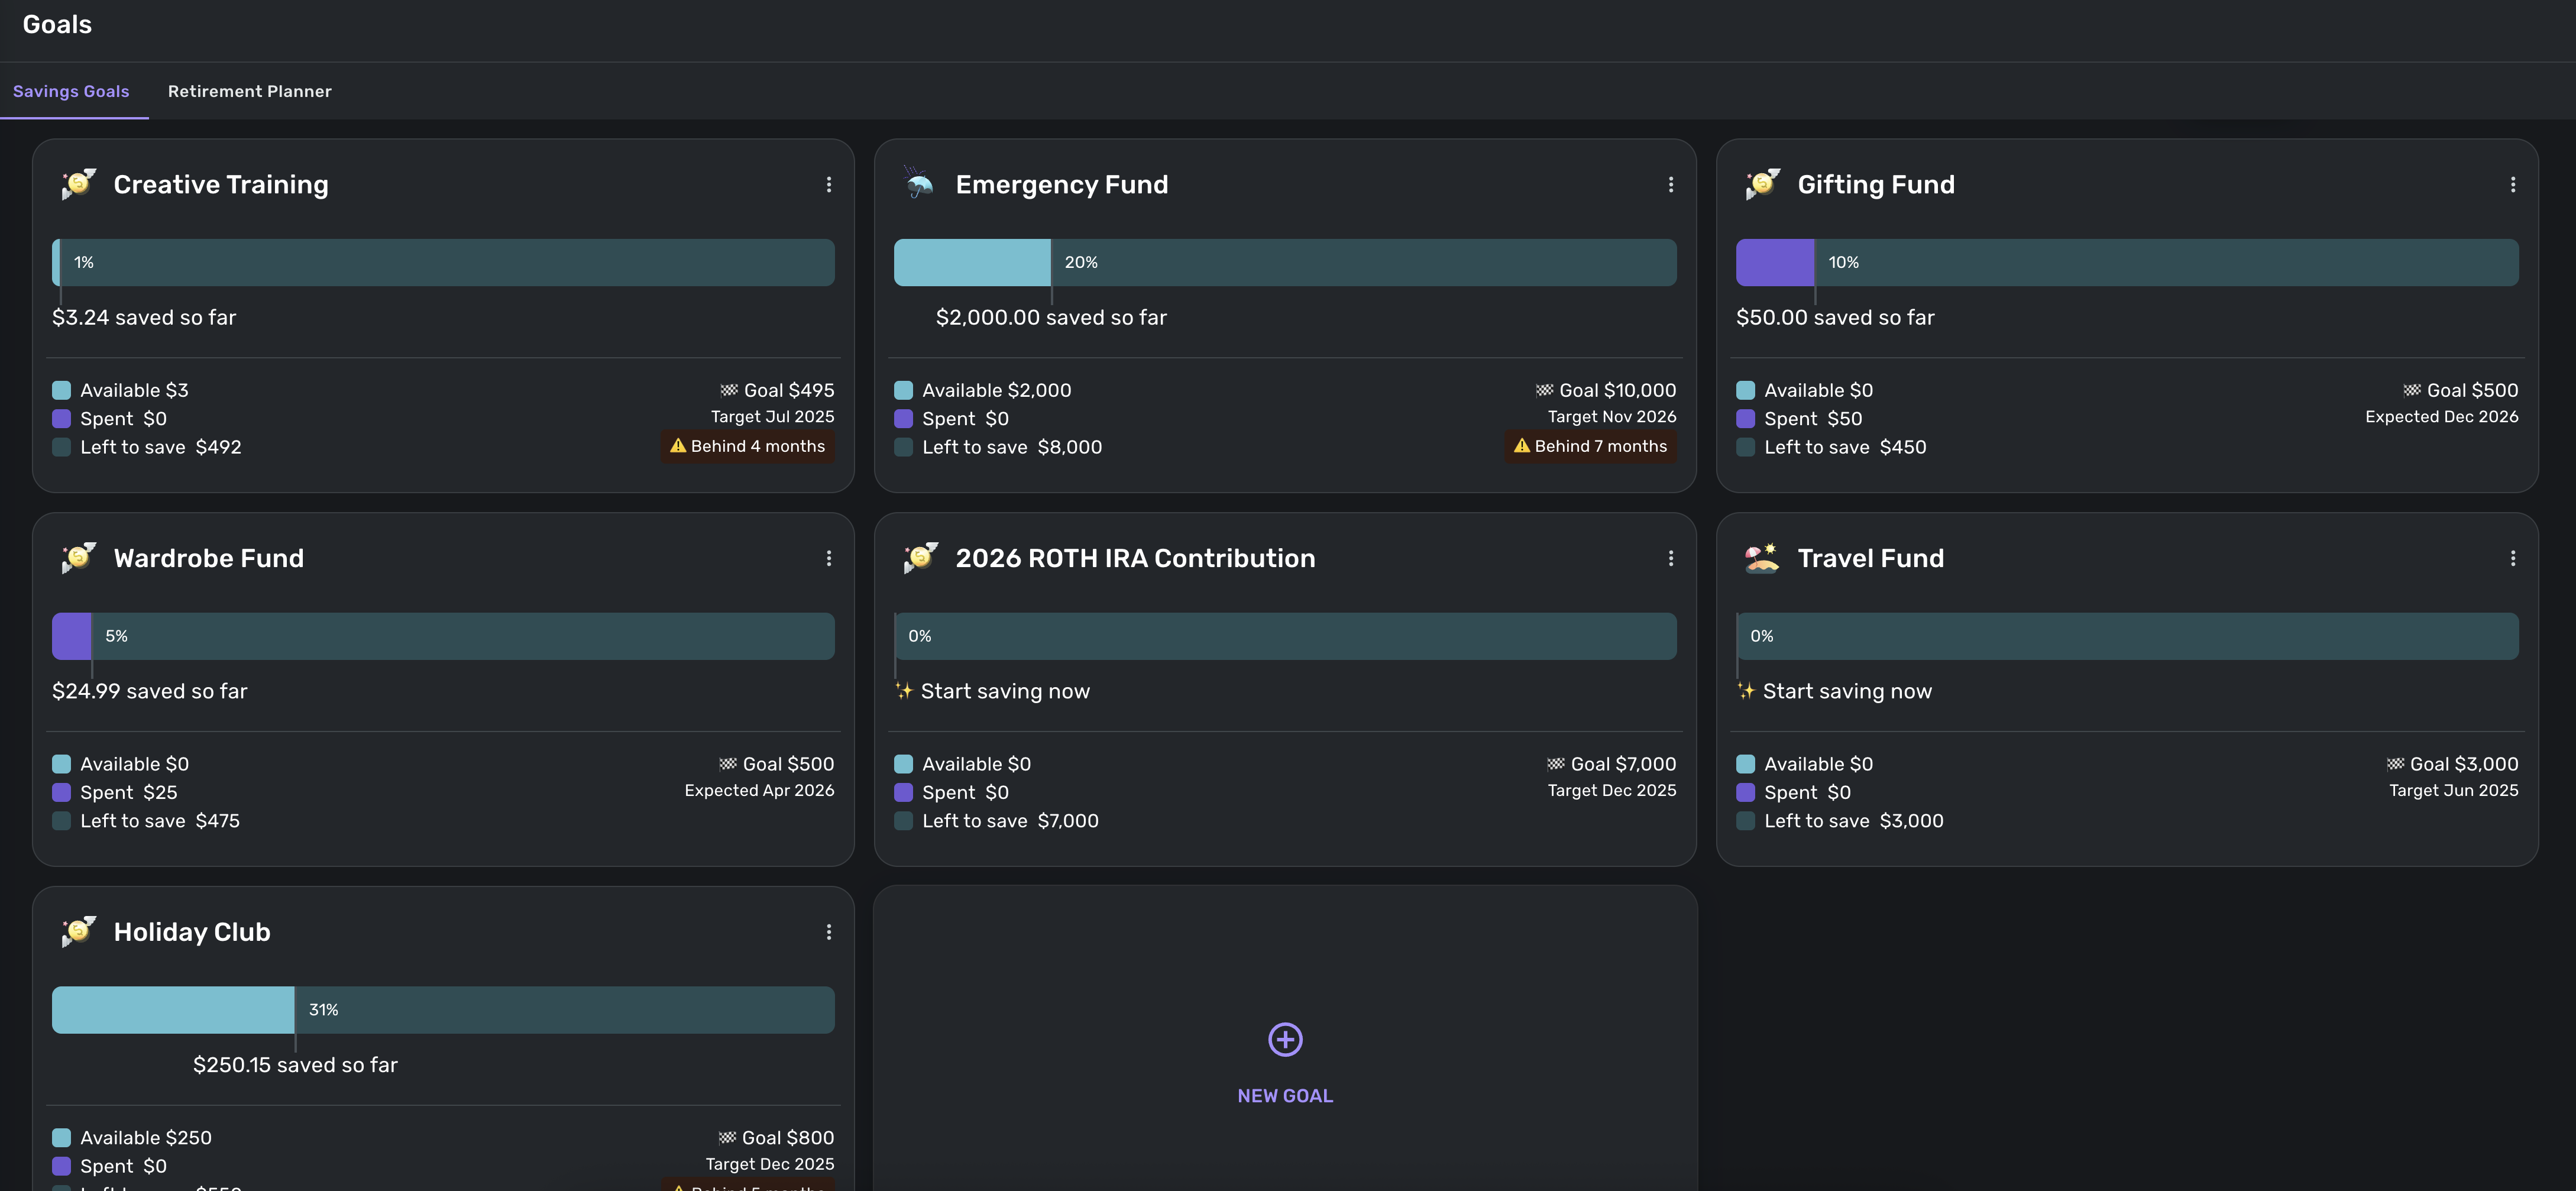The height and width of the screenshot is (1191, 2576).
Task: Click the ROTH IRA Contribution kebab icon
Action: pyautogui.click(x=1670, y=559)
